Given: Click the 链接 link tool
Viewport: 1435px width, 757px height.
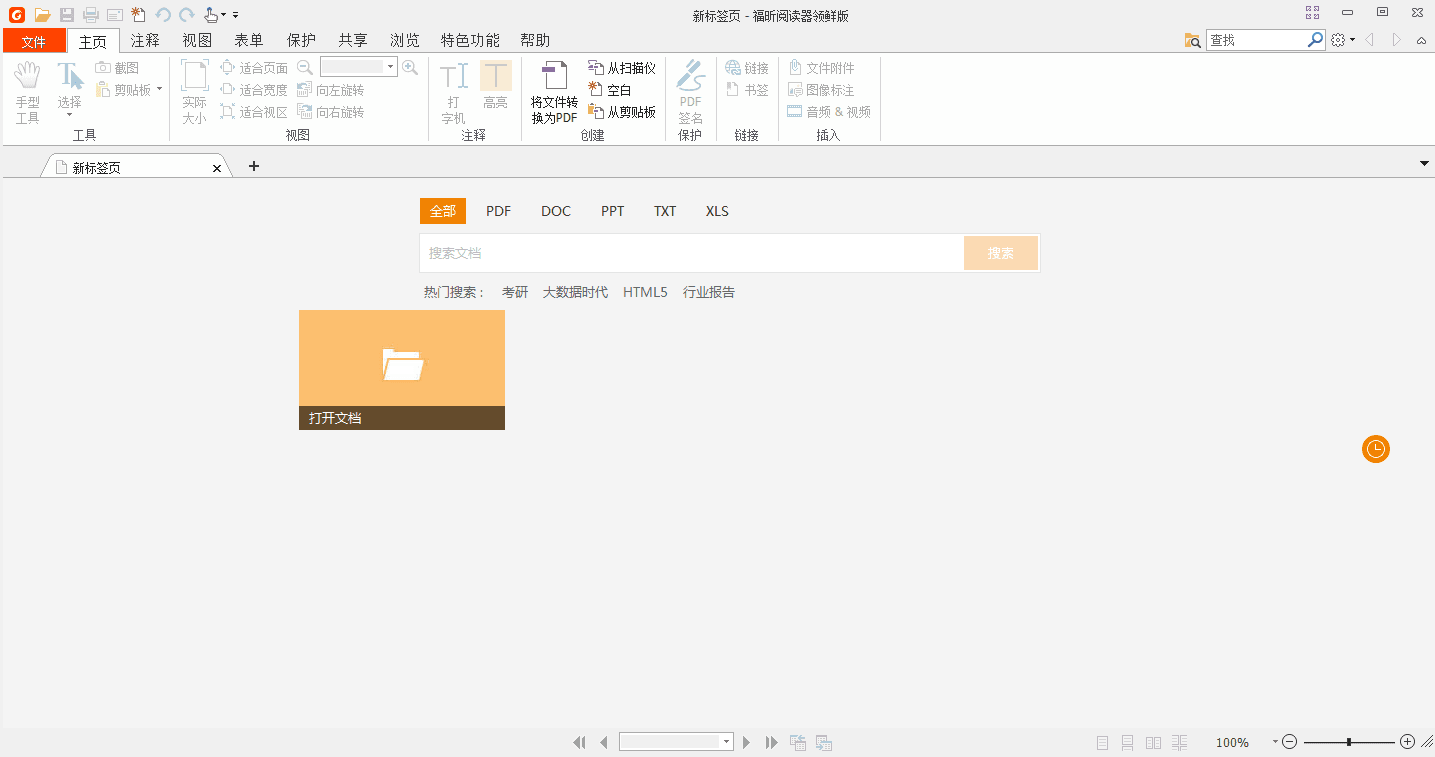Looking at the screenshot, I should point(747,68).
